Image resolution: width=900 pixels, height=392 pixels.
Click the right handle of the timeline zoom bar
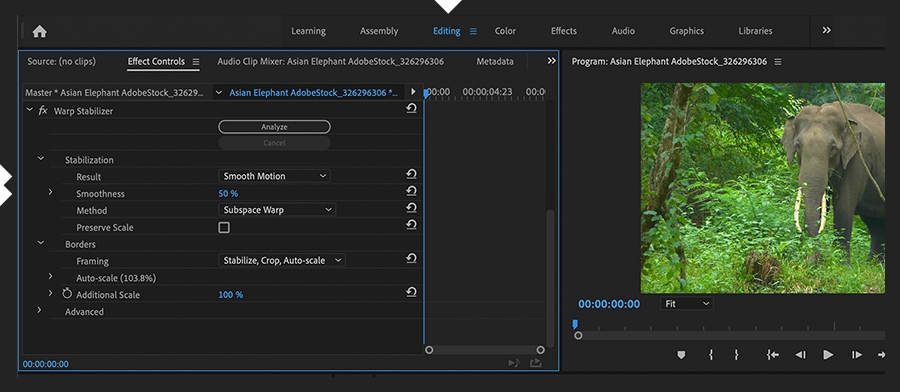pyautogui.click(x=540, y=350)
